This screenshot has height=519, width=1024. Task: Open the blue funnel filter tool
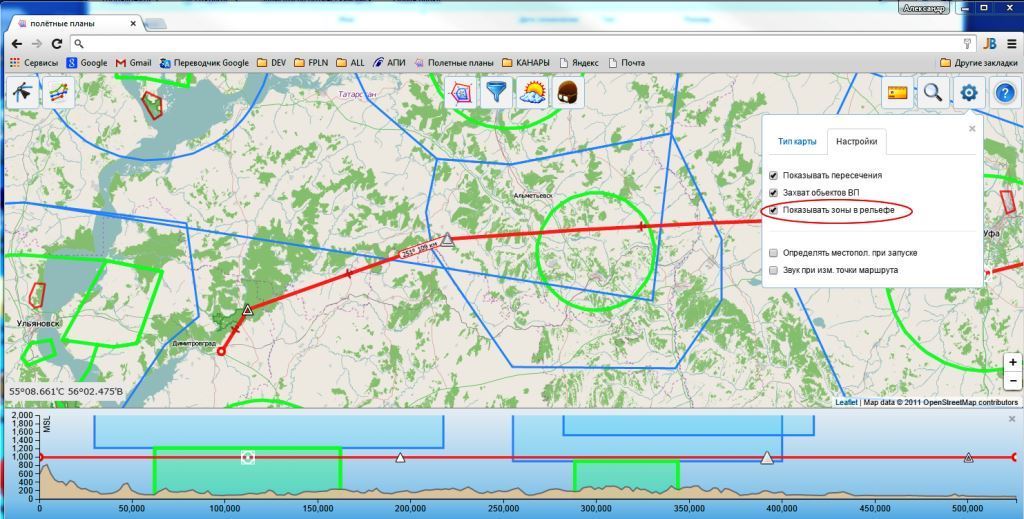(495, 93)
